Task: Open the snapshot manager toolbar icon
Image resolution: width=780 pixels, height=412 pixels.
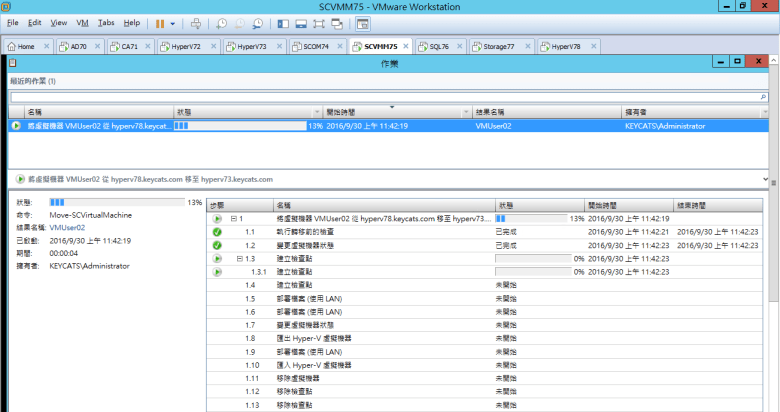Action: 258,22
